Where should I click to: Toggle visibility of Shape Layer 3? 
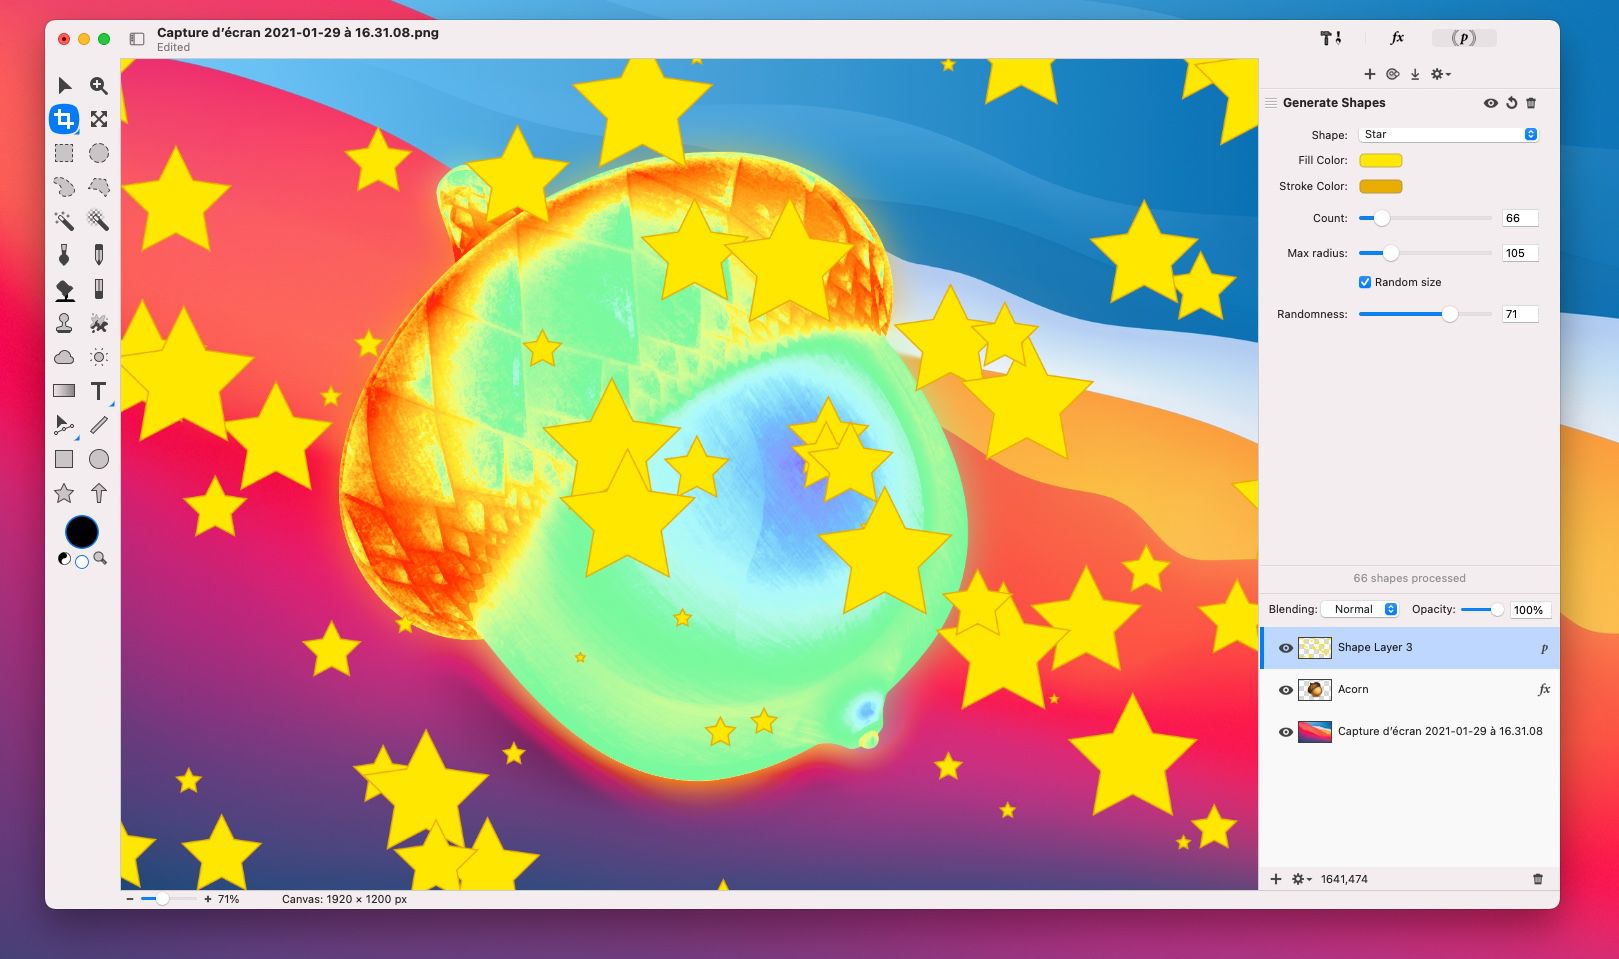[1286, 648]
